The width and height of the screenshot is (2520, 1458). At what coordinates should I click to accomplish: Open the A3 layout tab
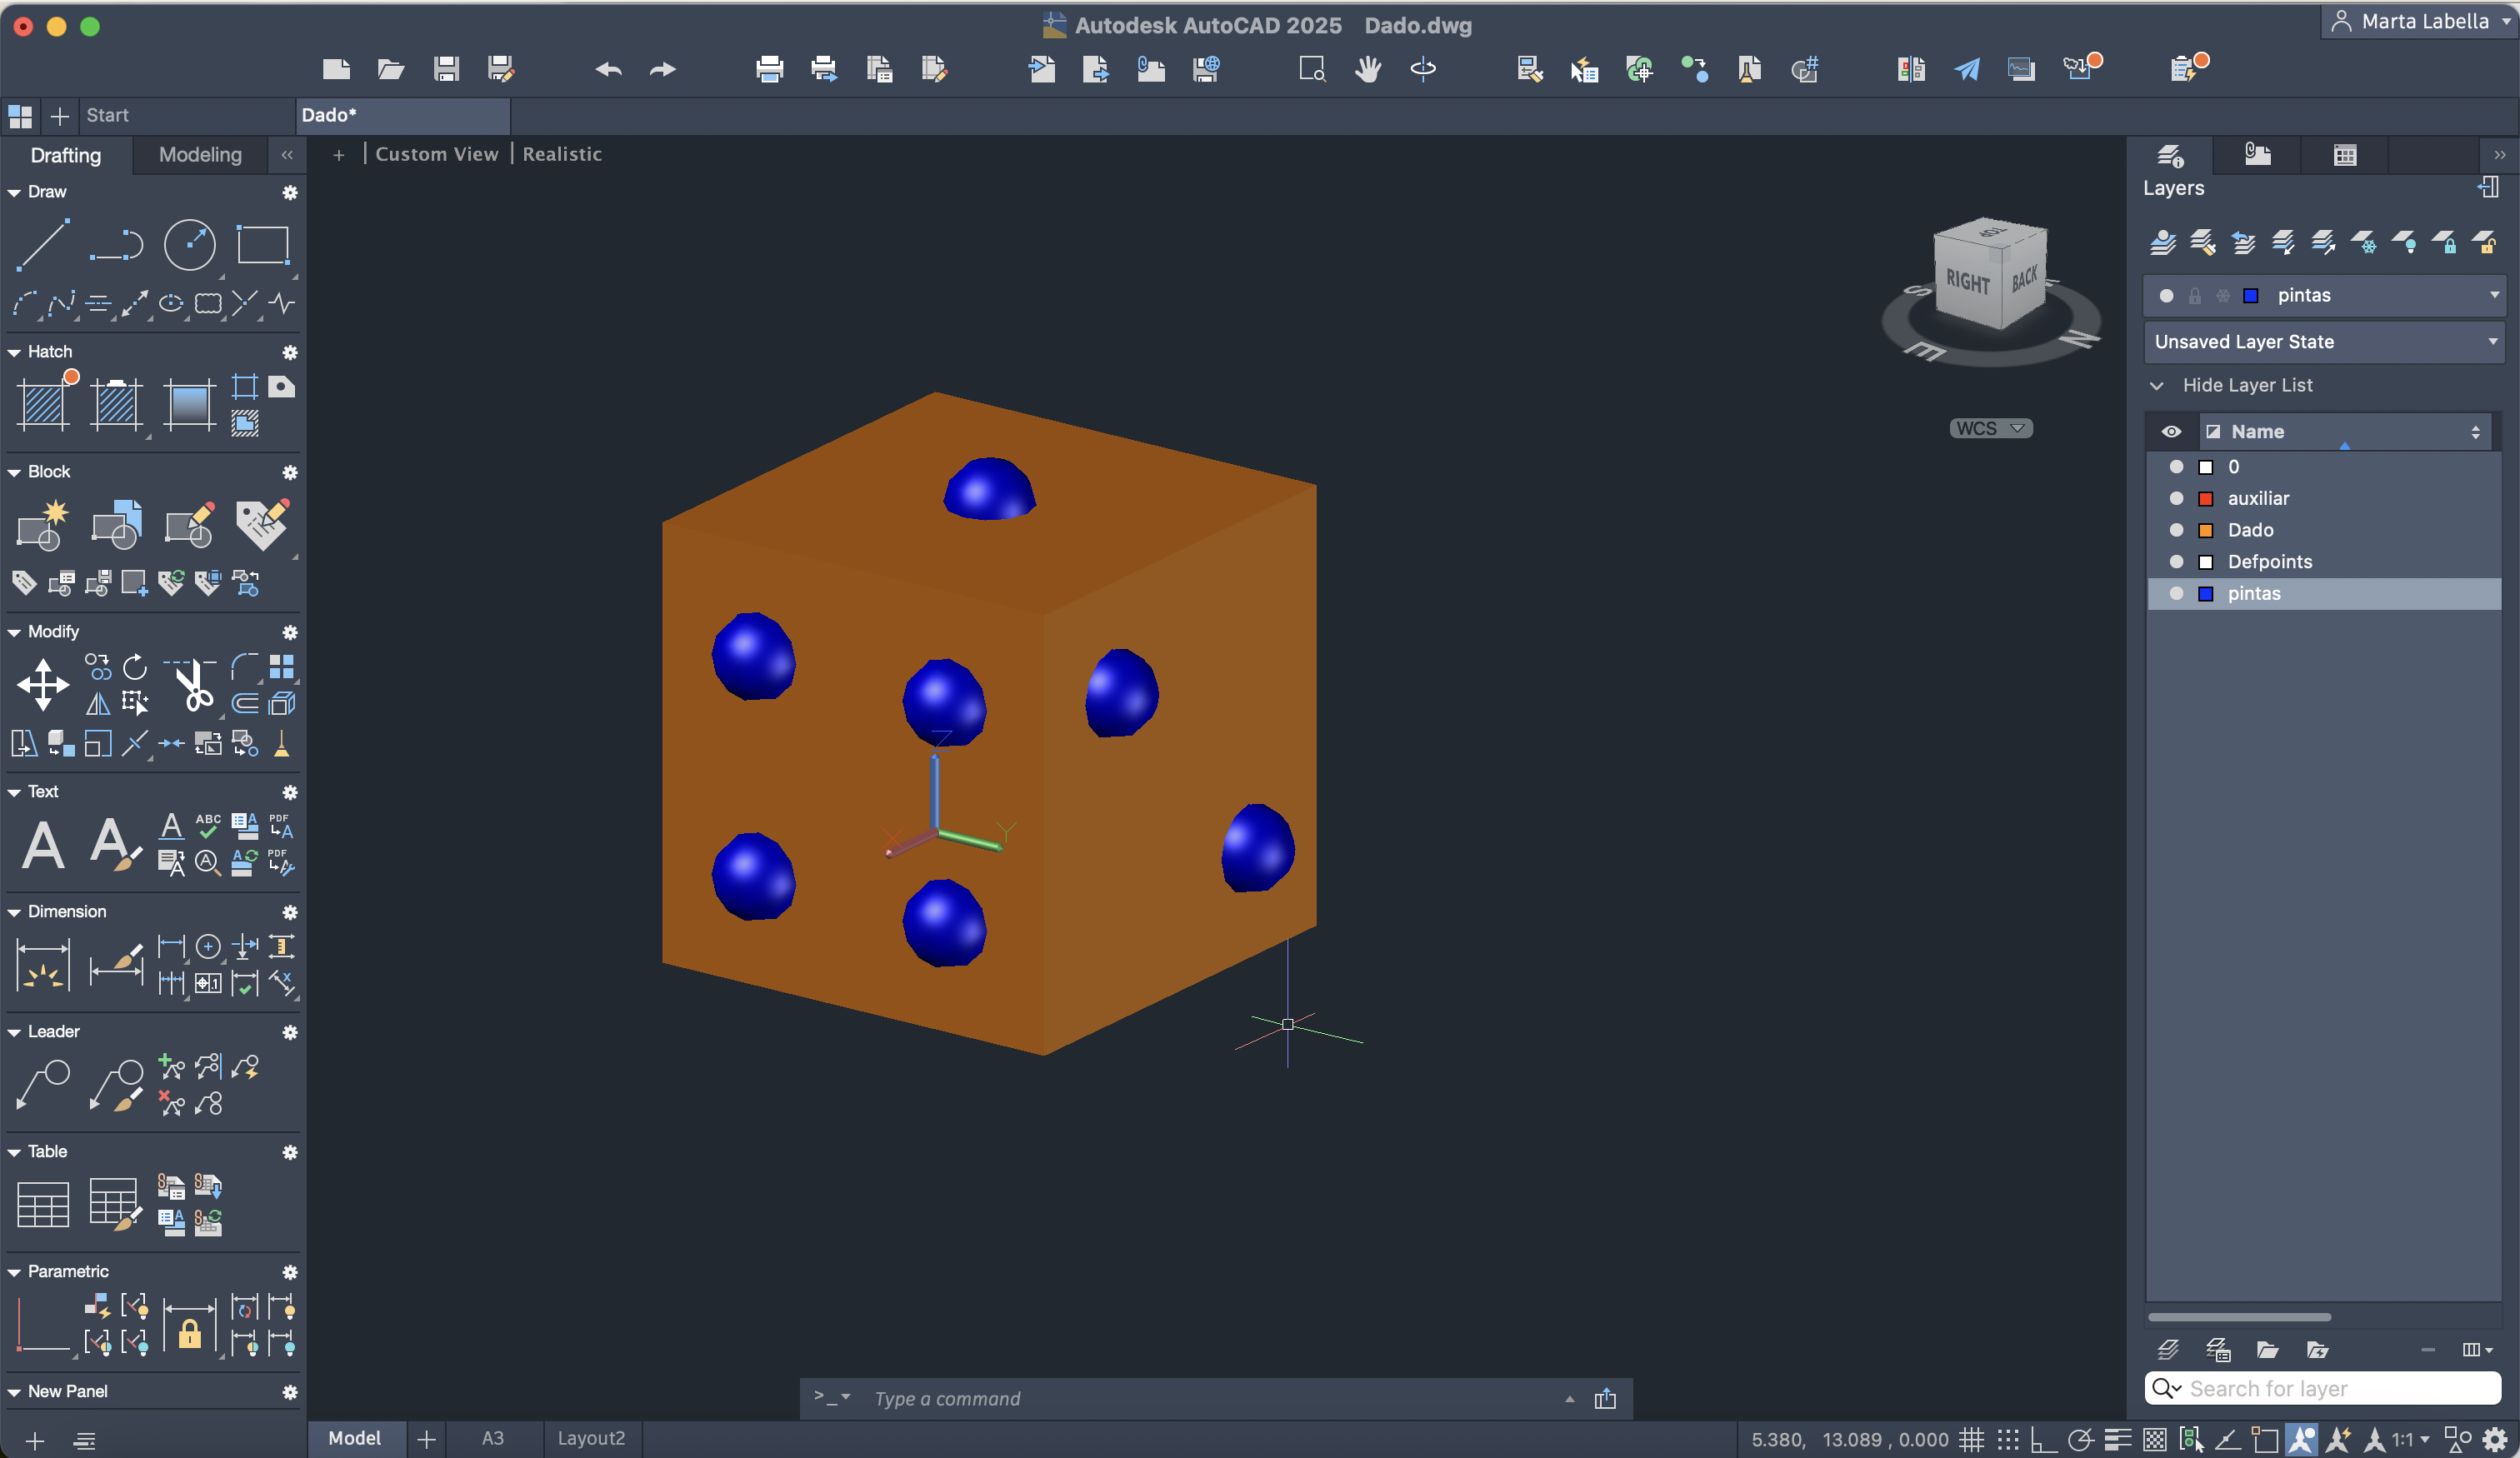tap(492, 1438)
